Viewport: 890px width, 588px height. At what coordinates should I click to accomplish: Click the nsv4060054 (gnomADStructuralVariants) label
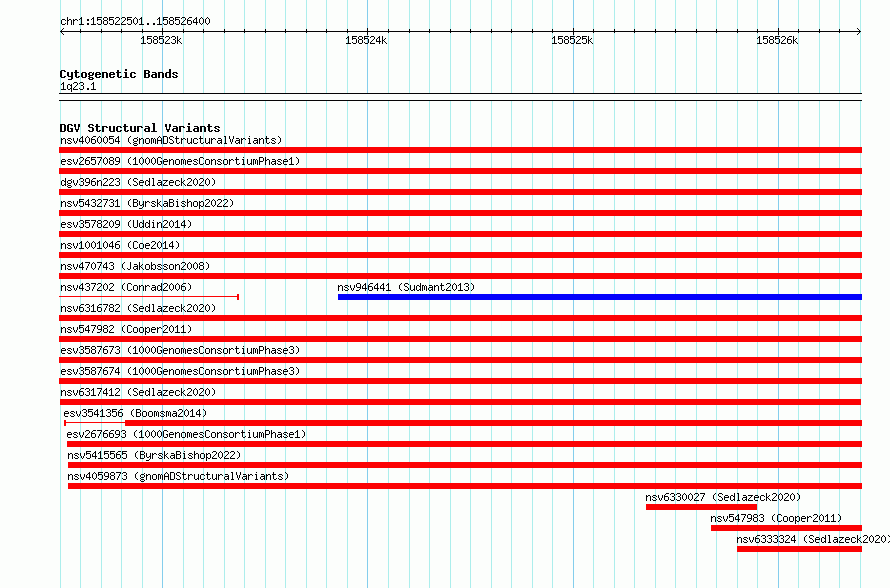pyautogui.click(x=171, y=140)
